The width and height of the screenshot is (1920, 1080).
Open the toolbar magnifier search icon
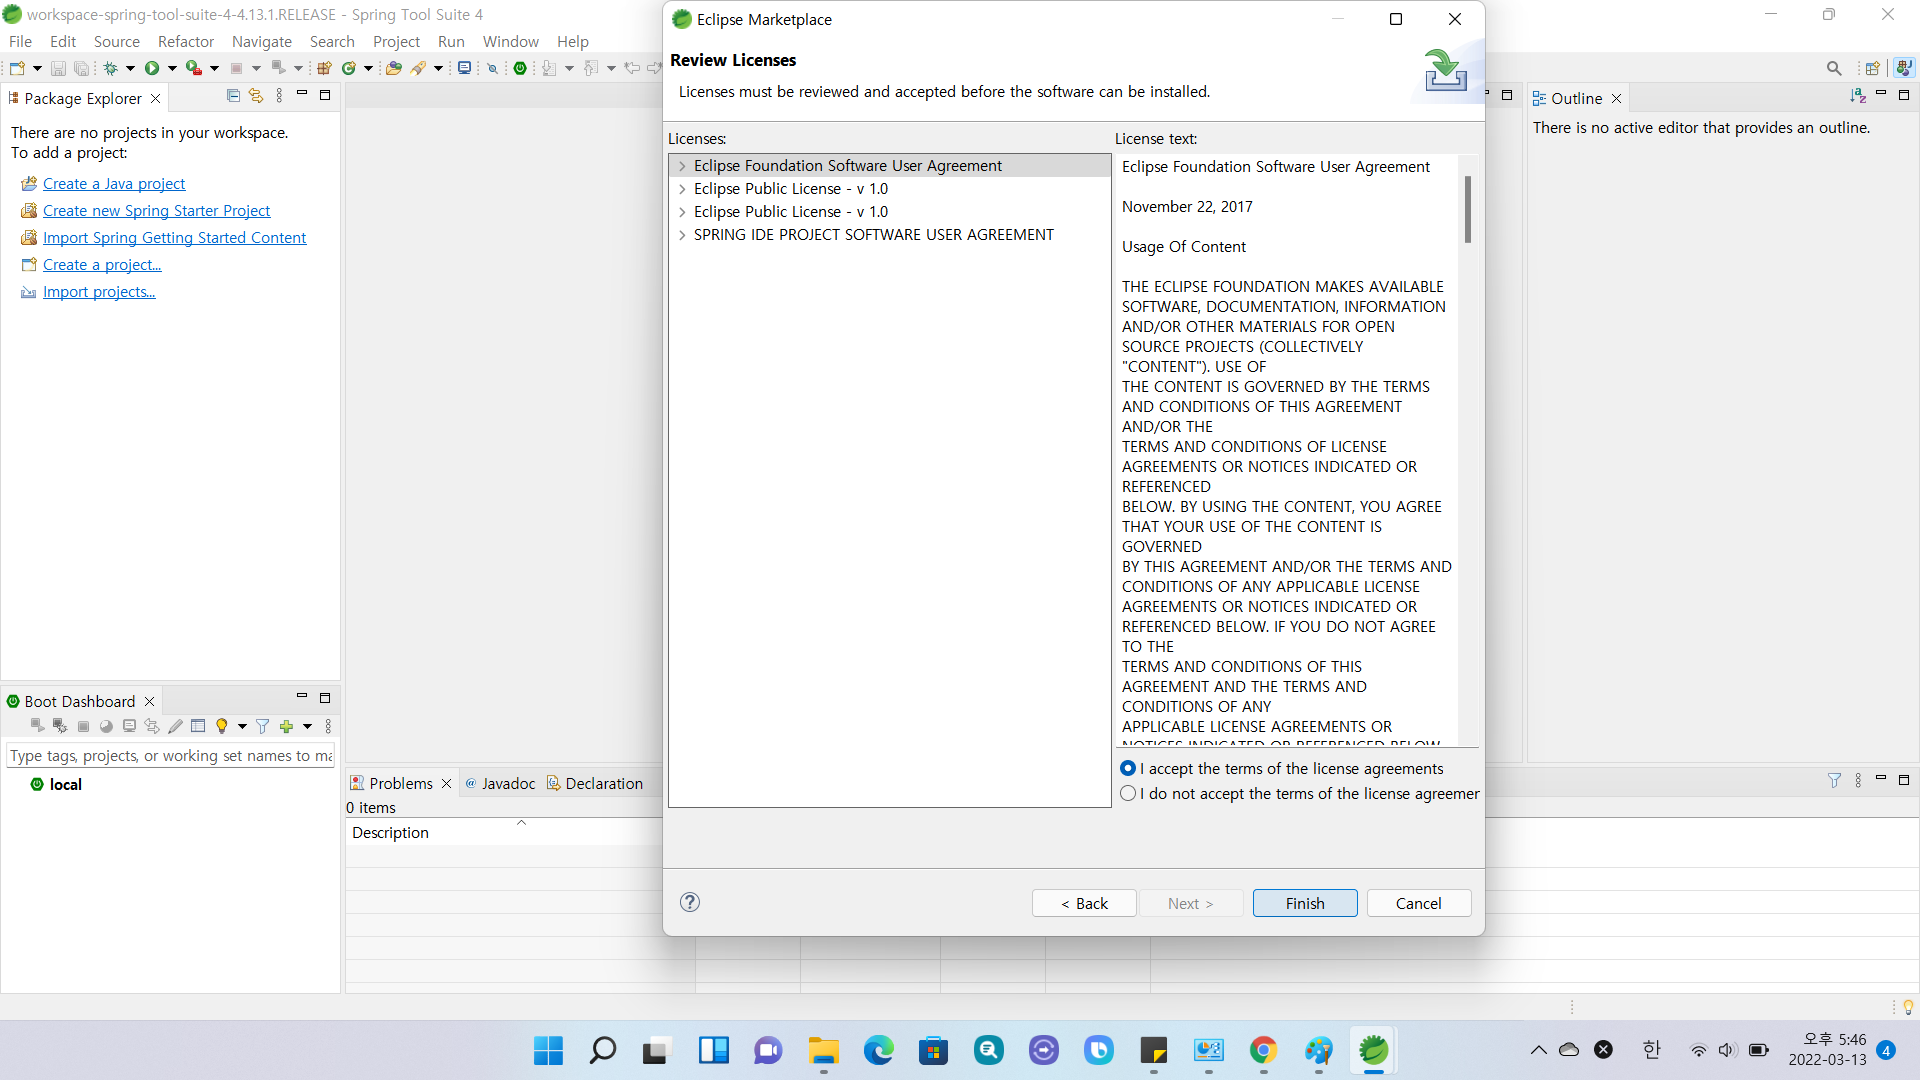point(1833,68)
